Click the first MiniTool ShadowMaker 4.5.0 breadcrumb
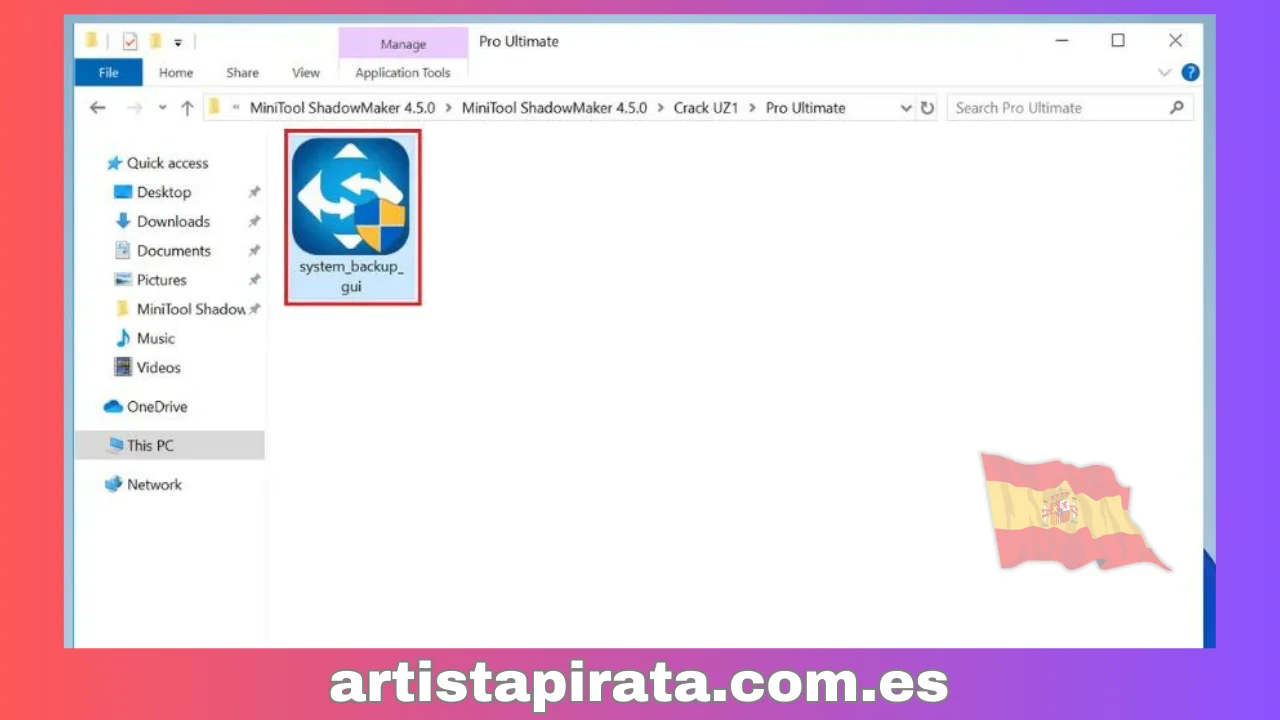The height and width of the screenshot is (720, 1280). (342, 108)
